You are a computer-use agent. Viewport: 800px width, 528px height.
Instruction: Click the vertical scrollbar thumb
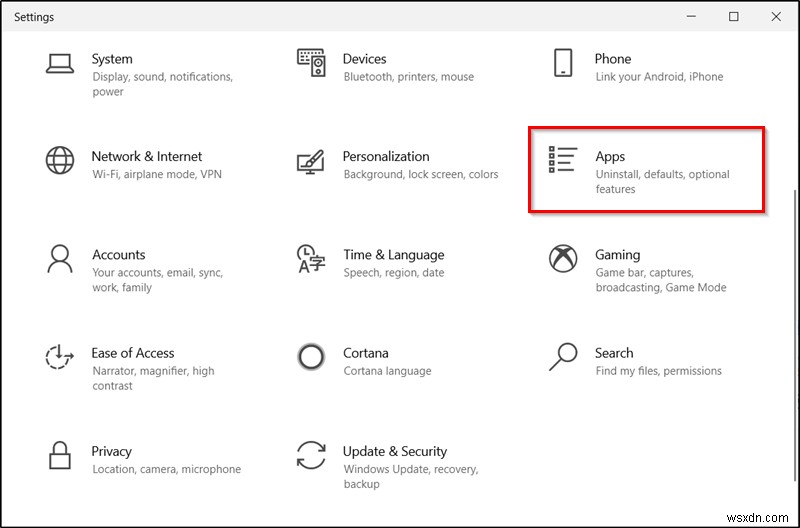(795, 335)
